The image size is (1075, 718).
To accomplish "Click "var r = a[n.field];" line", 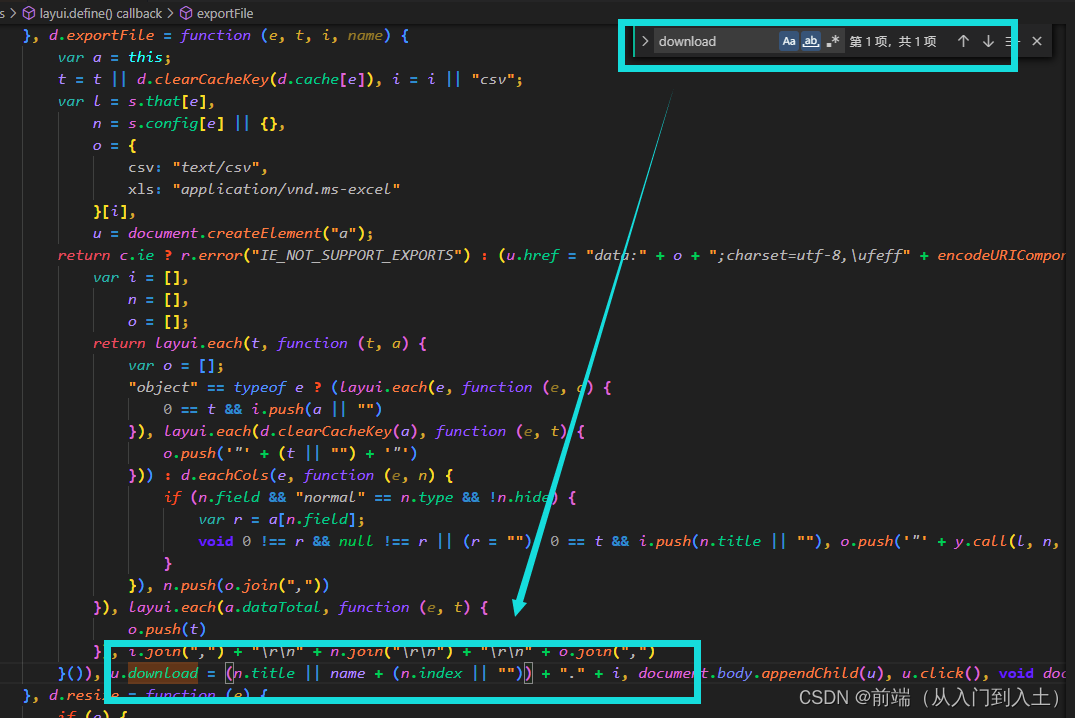I will coord(281,519).
